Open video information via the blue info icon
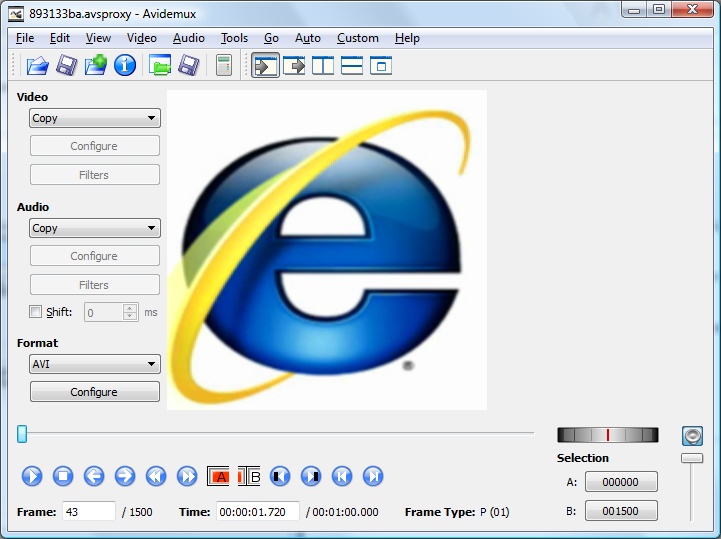Viewport: 721px width, 539px height. pyautogui.click(x=125, y=66)
